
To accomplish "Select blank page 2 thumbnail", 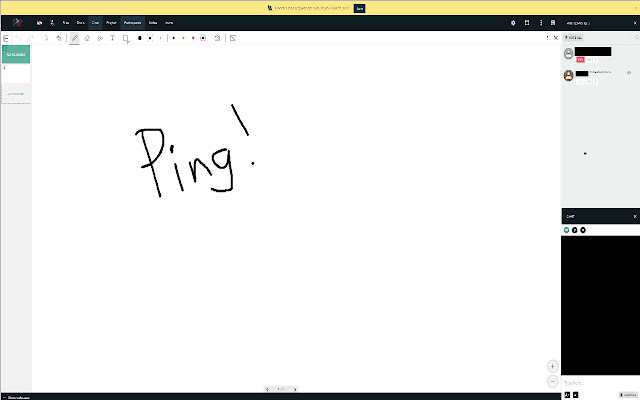I will [16, 74].
